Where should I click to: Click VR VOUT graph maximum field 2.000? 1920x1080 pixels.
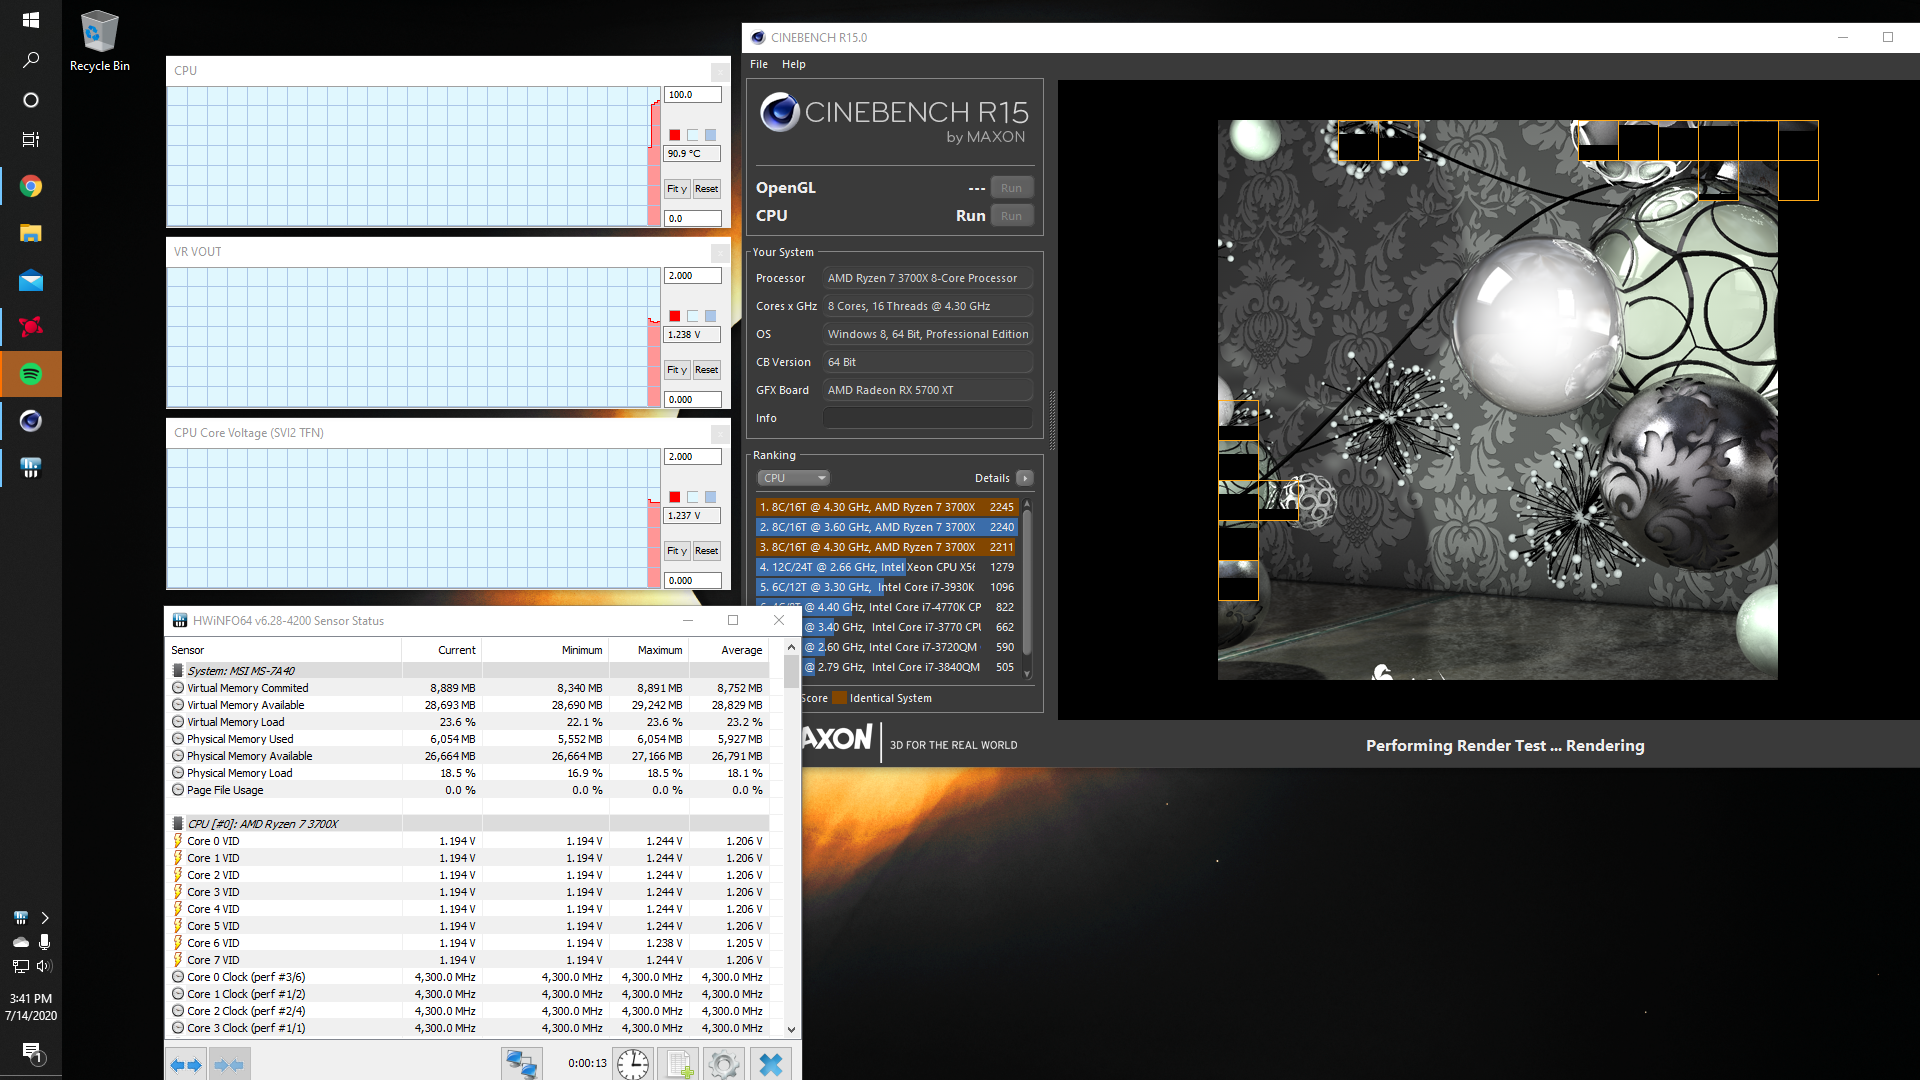click(x=692, y=276)
